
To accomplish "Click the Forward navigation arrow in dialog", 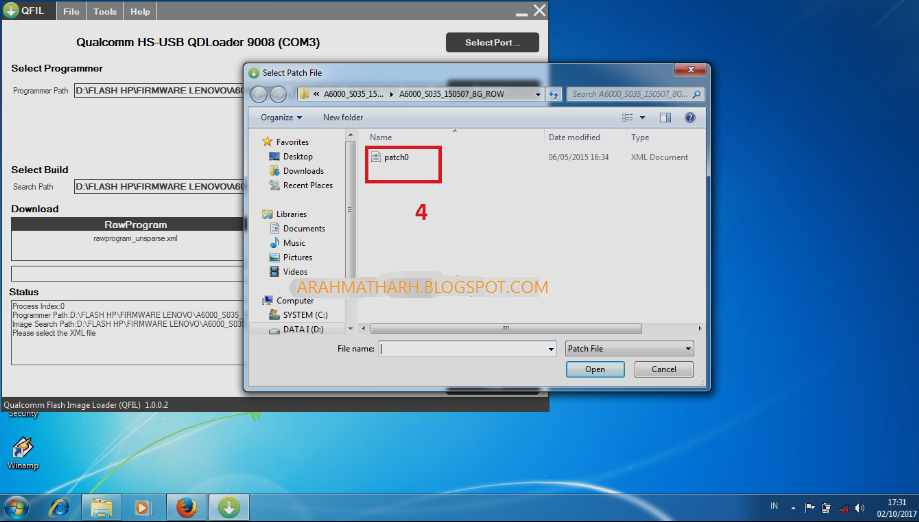I will (278, 94).
